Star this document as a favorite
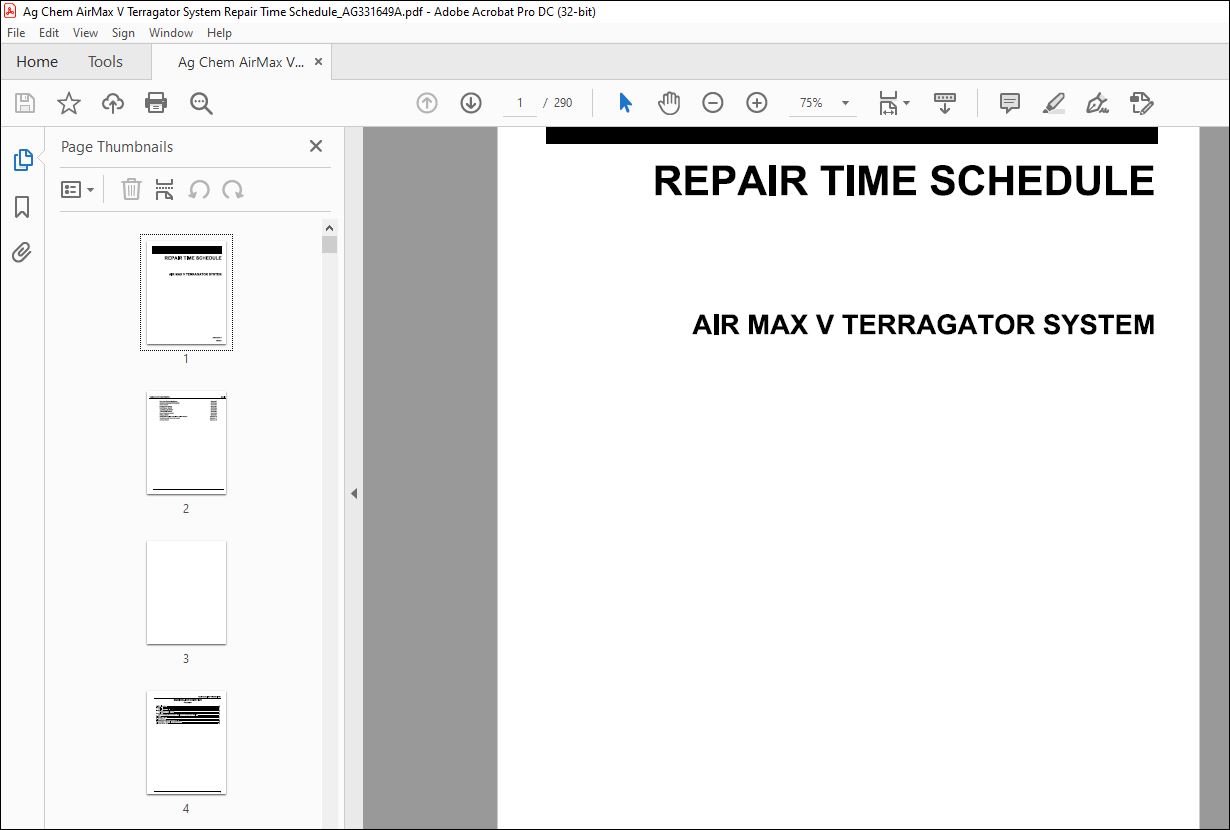Image resolution: width=1230 pixels, height=830 pixels. pyautogui.click(x=68, y=103)
